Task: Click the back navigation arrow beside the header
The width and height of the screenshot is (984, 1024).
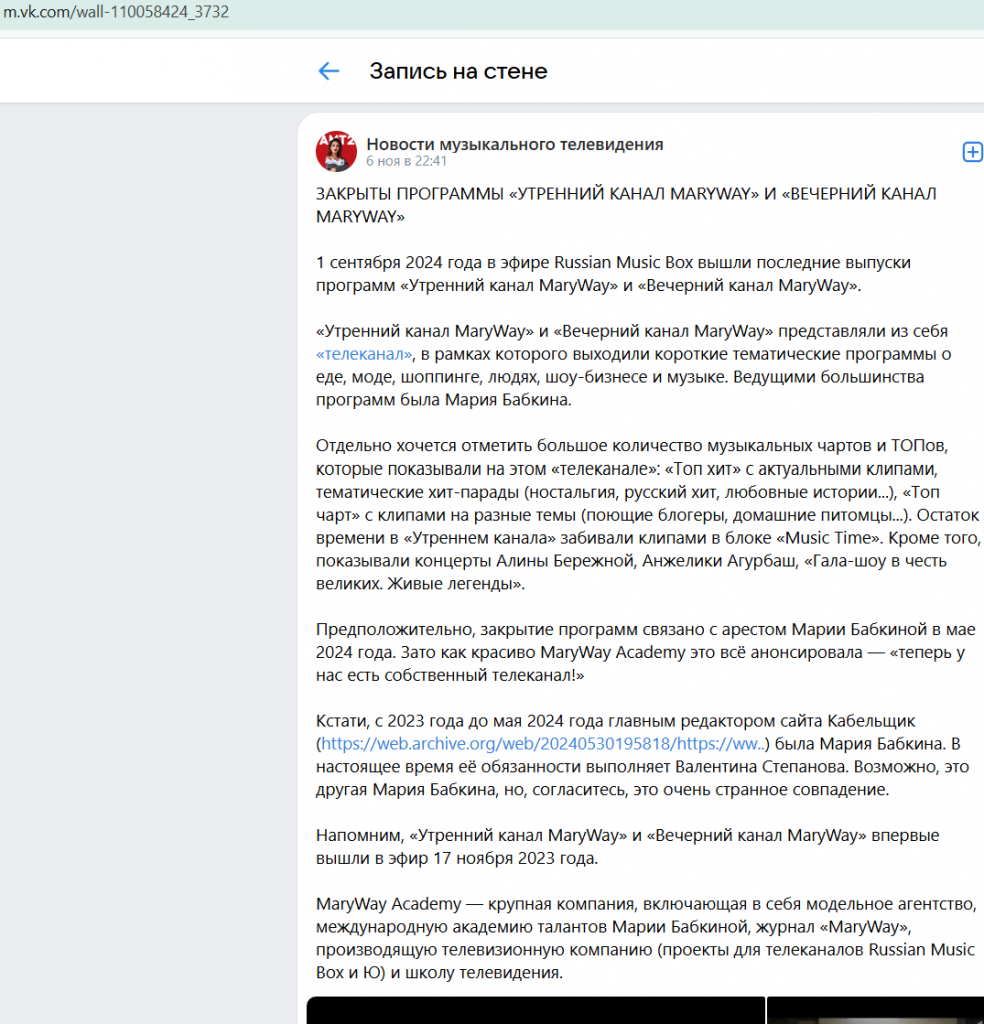Action: (x=329, y=71)
